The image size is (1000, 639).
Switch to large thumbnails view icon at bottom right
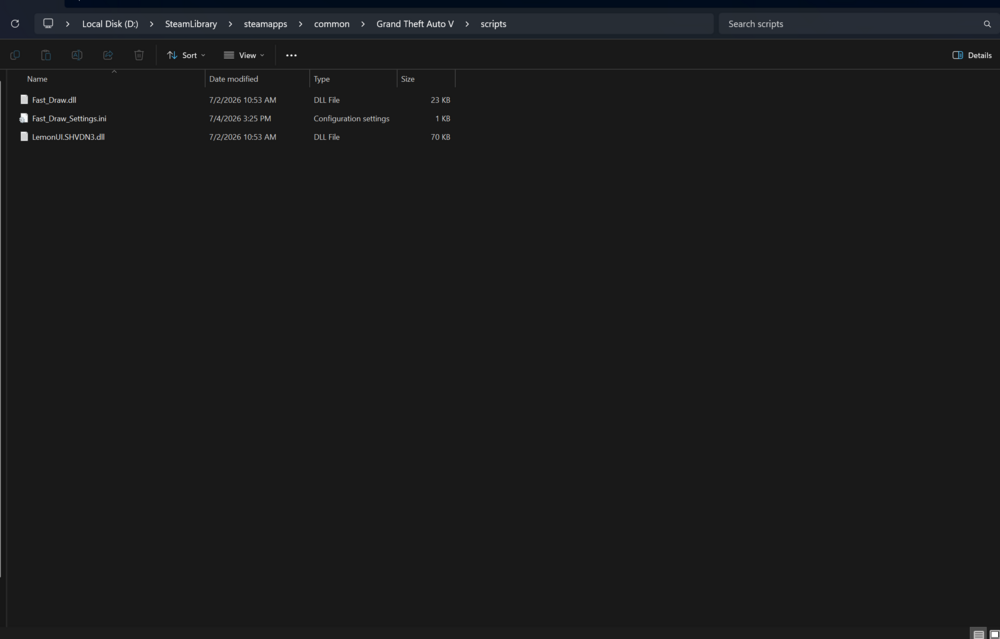994,635
